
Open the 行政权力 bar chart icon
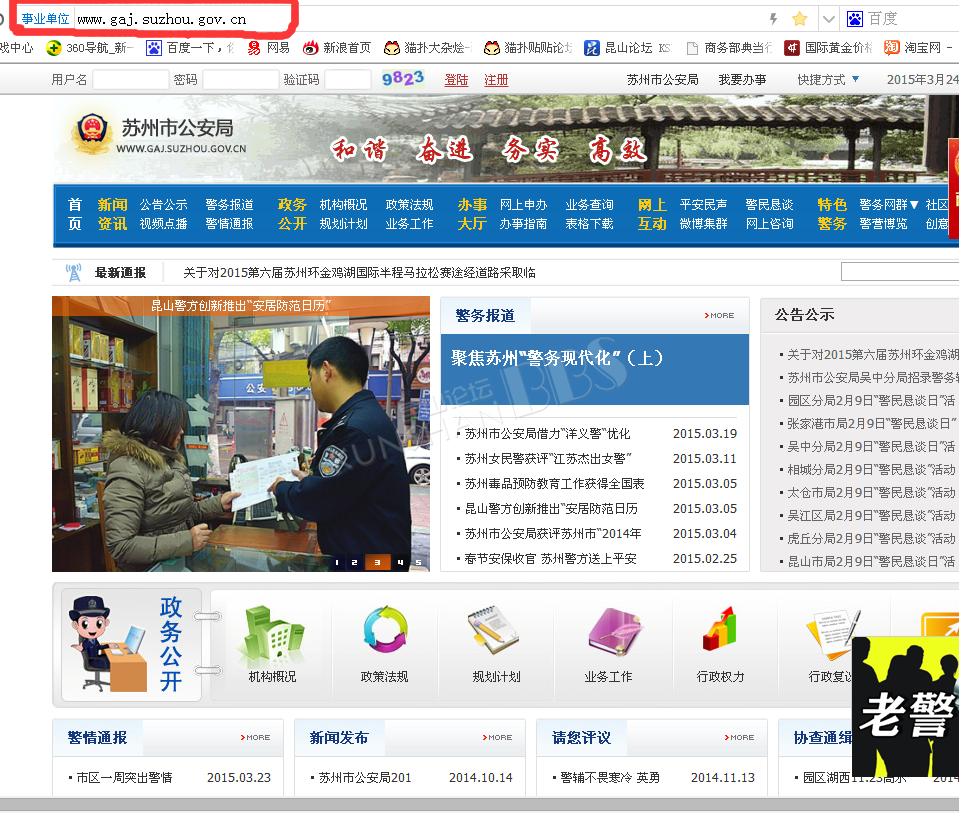721,634
